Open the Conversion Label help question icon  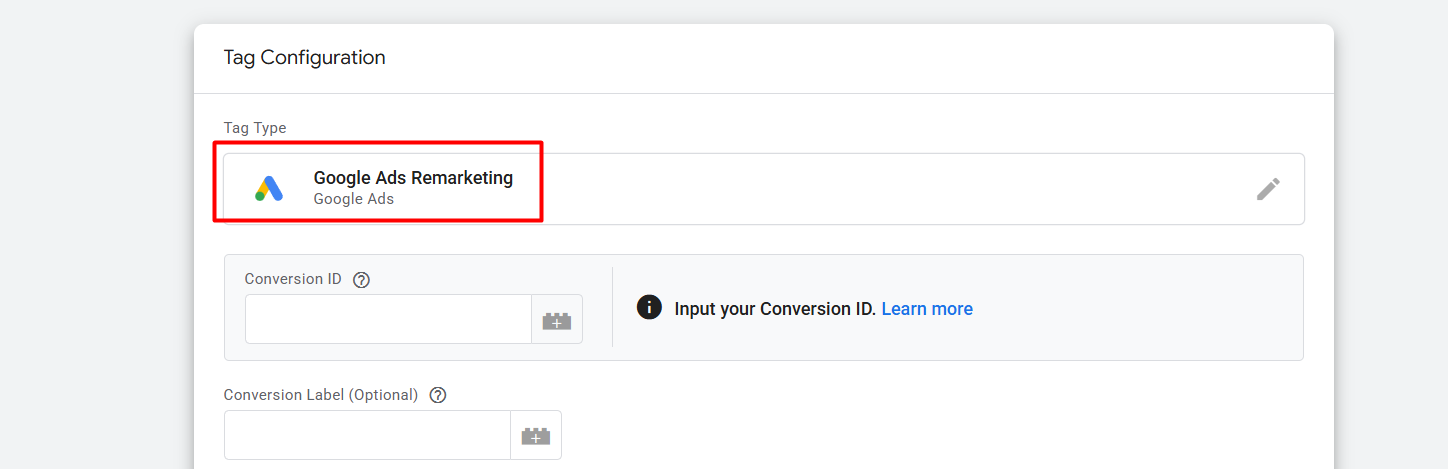[438, 395]
